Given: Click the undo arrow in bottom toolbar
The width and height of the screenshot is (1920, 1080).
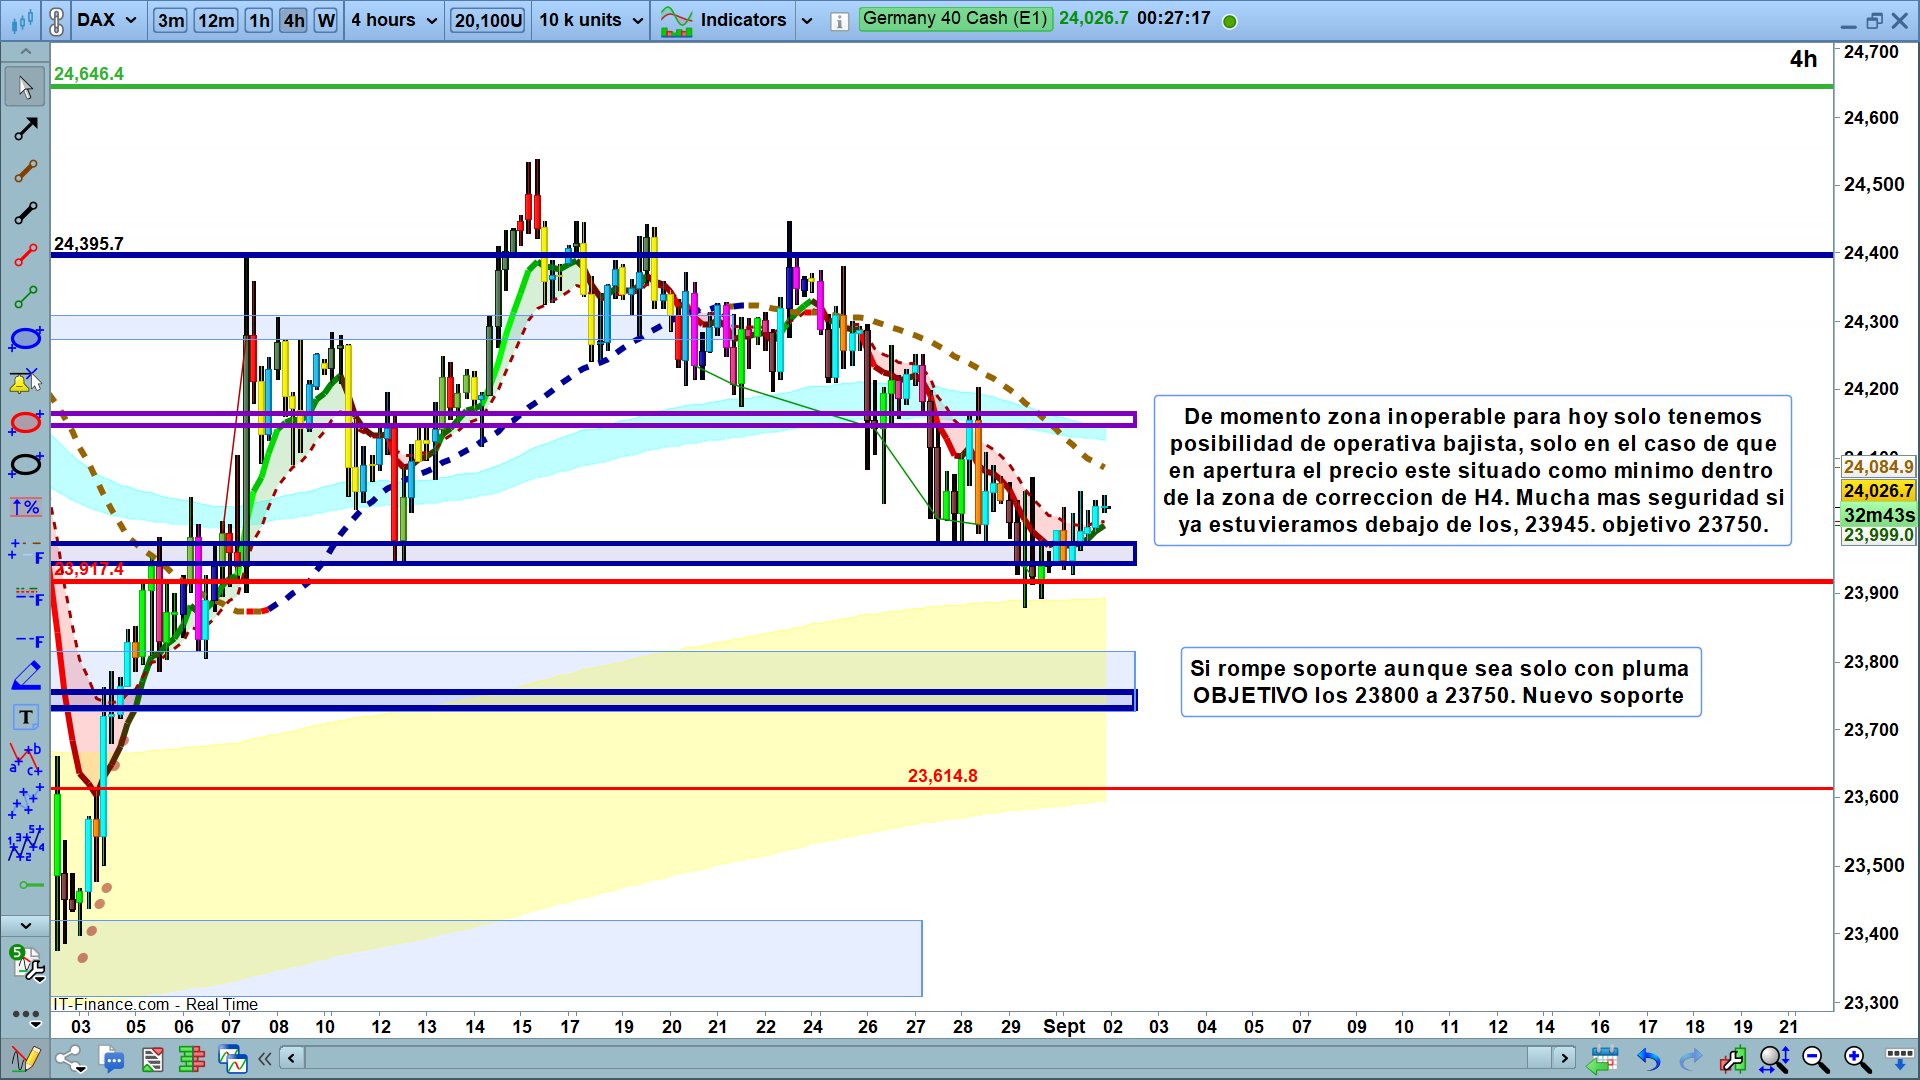Looking at the screenshot, I should click(1648, 1058).
